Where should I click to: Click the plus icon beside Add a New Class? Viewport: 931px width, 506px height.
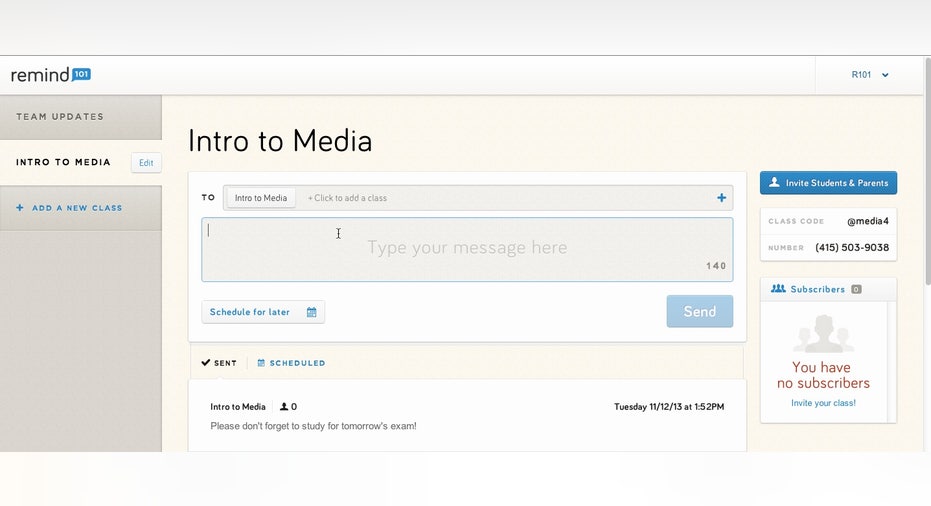coord(20,208)
